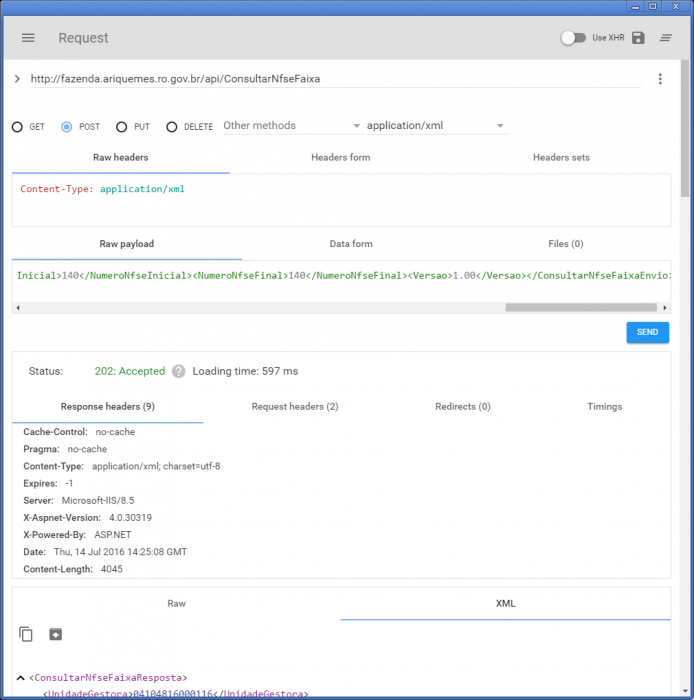Click the 'Date: Thu, 14 Jul 2016' row

[x=105, y=552]
